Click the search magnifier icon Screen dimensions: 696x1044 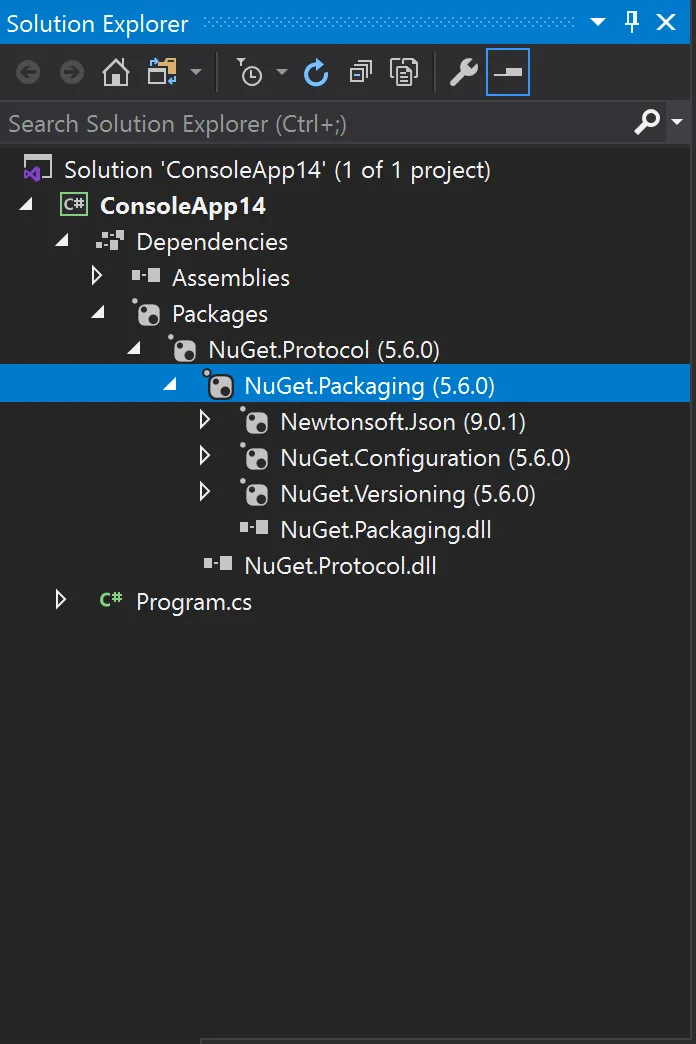[647, 123]
